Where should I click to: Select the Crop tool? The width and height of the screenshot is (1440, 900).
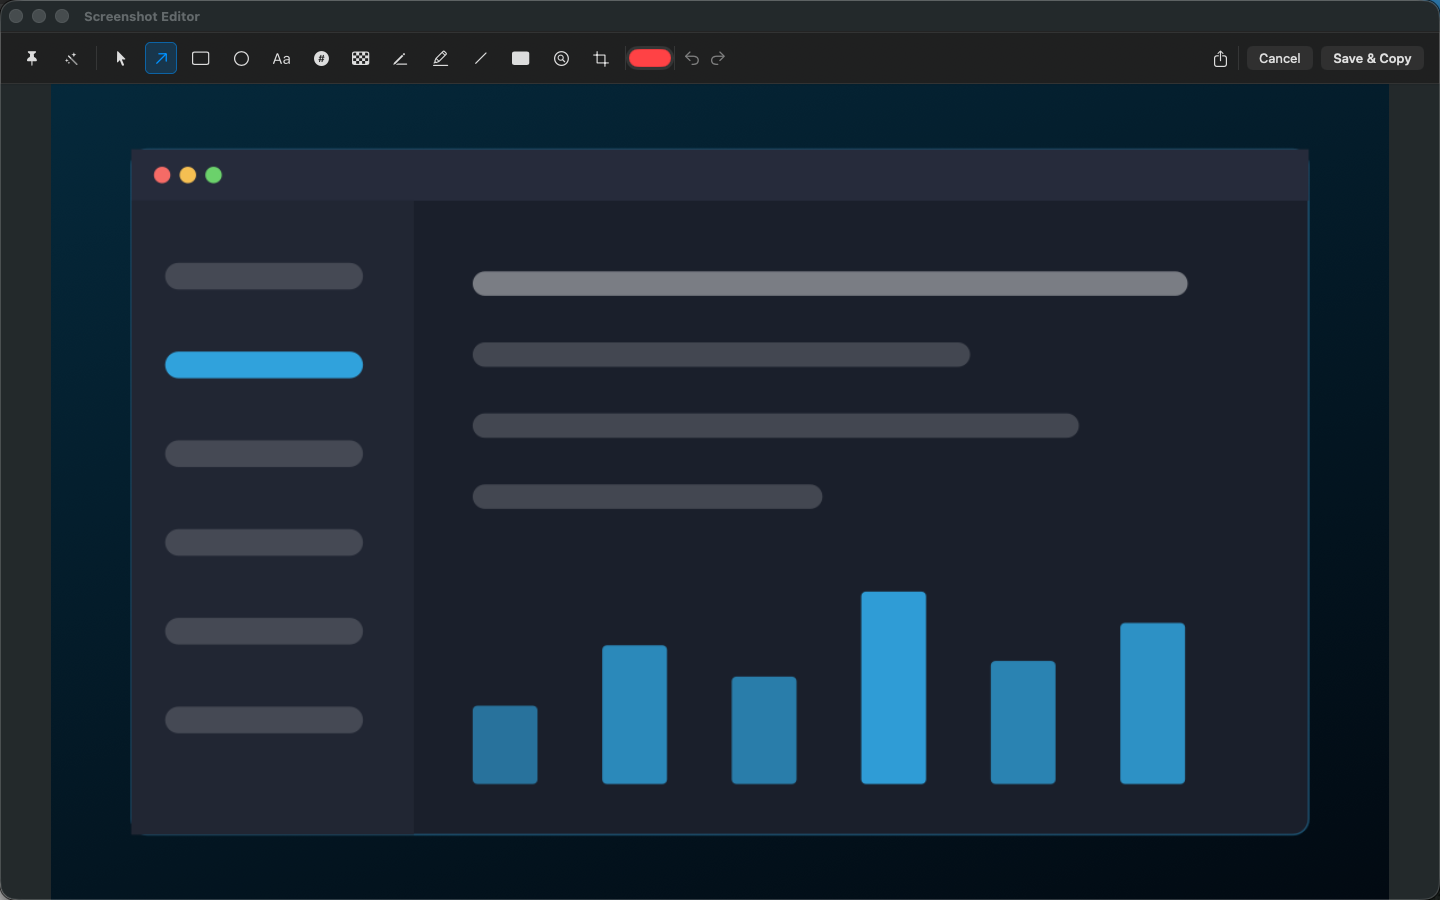(x=601, y=59)
